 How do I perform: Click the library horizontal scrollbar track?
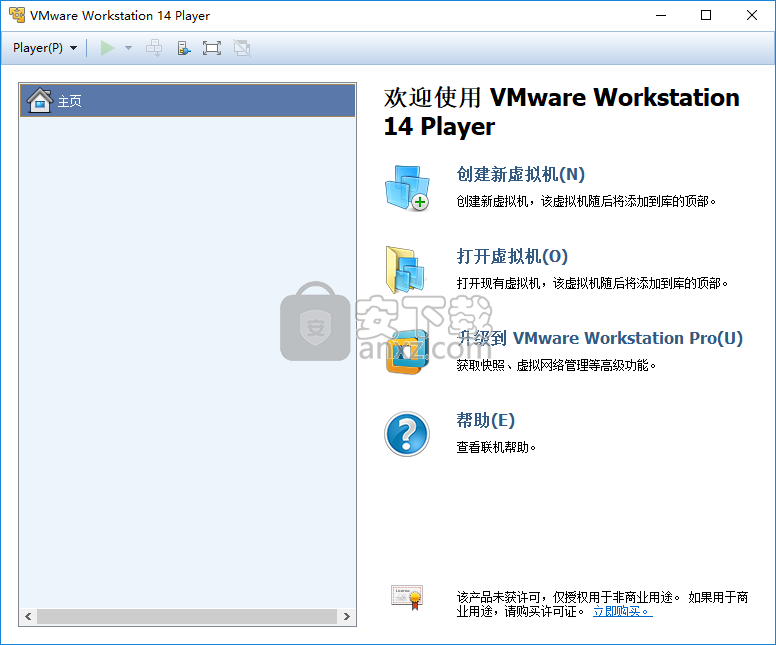pos(187,616)
